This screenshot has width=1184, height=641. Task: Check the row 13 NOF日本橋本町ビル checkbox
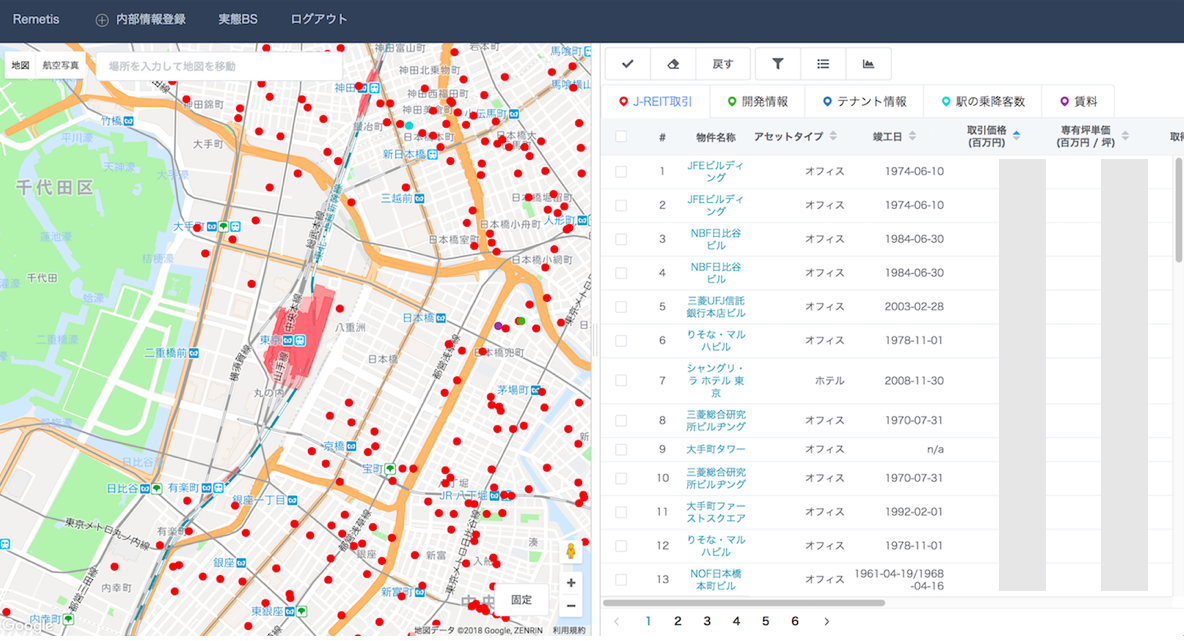[x=621, y=580]
